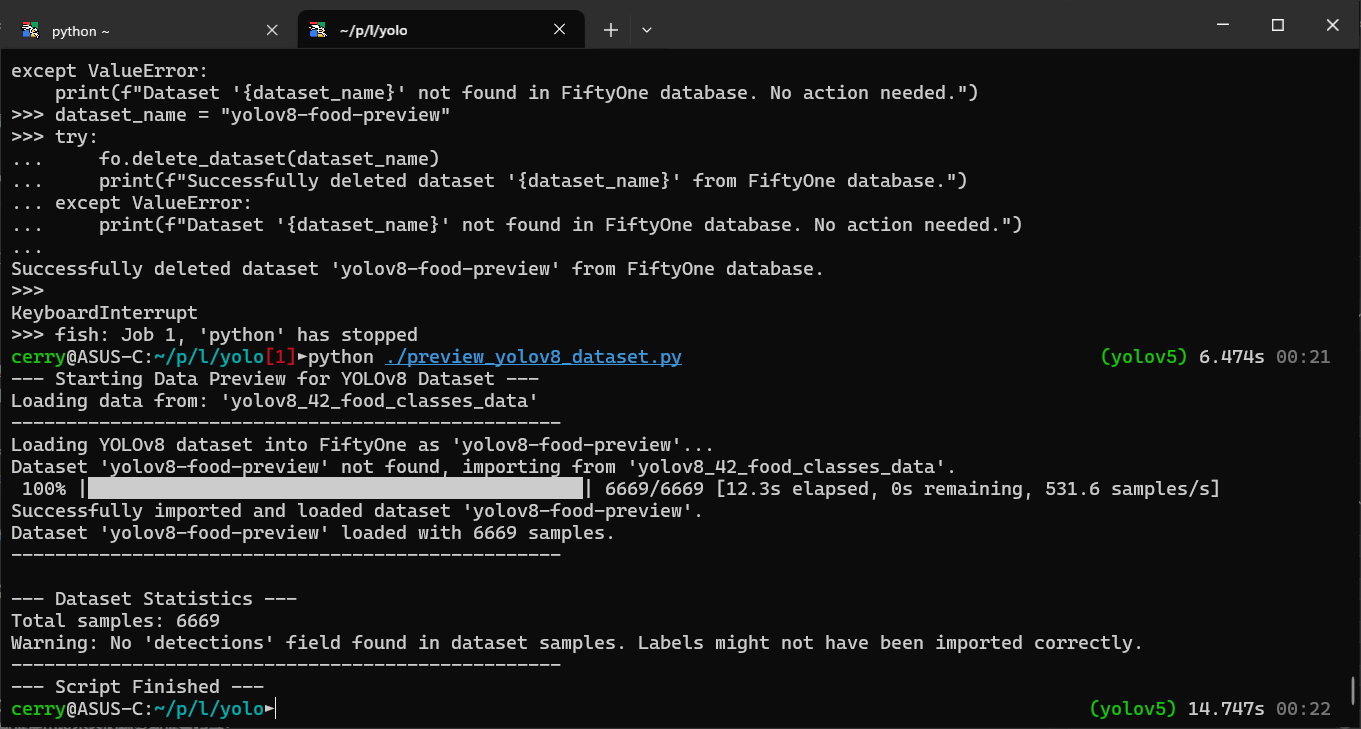
Task: Click the terminal scrollbar thumb
Action: (1352, 691)
